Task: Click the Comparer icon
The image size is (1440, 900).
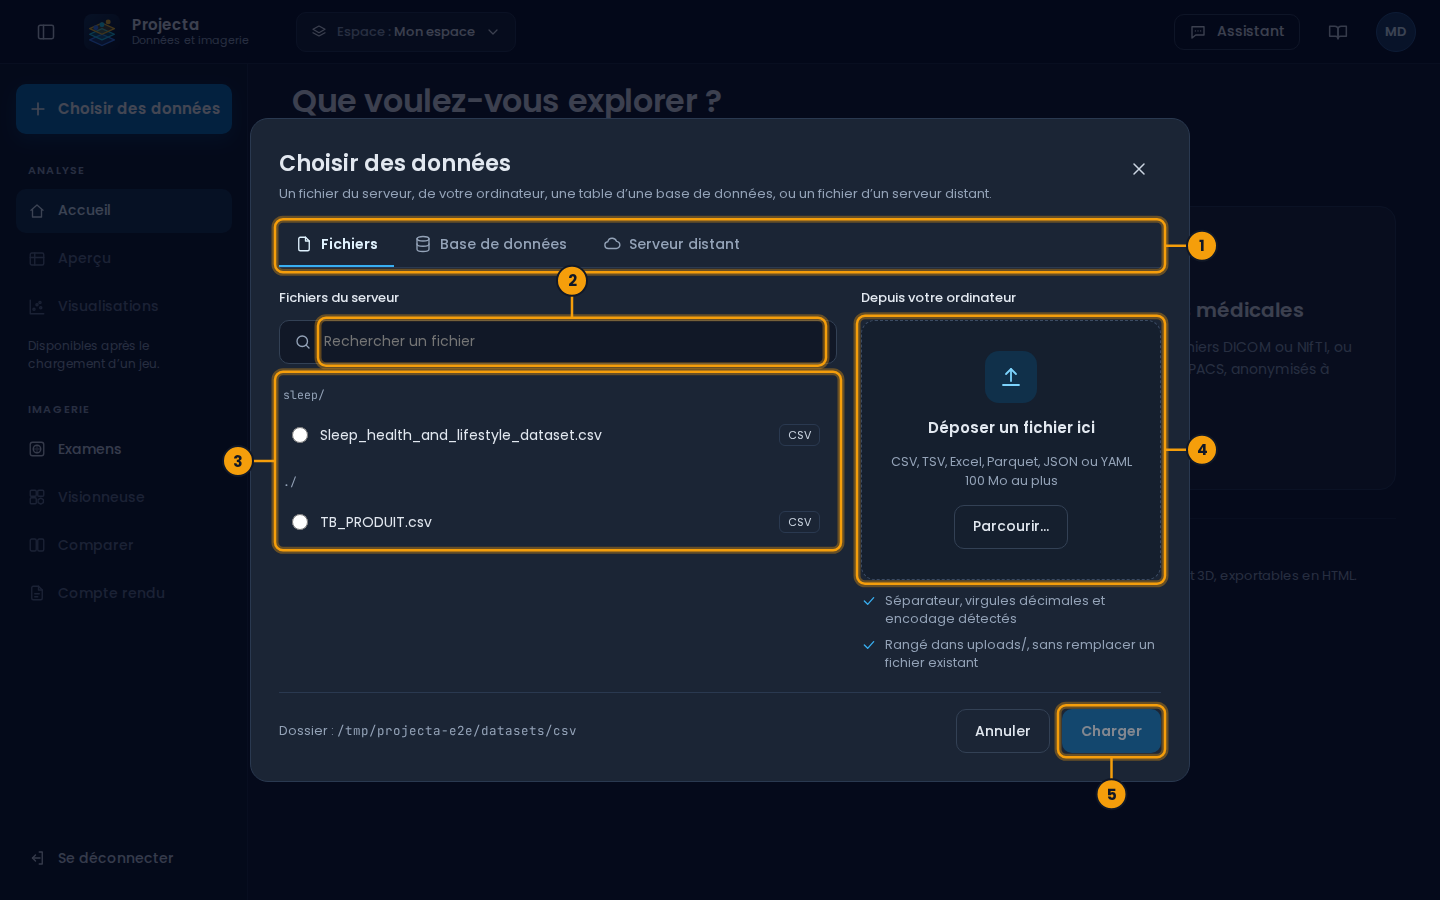Action: 37,545
